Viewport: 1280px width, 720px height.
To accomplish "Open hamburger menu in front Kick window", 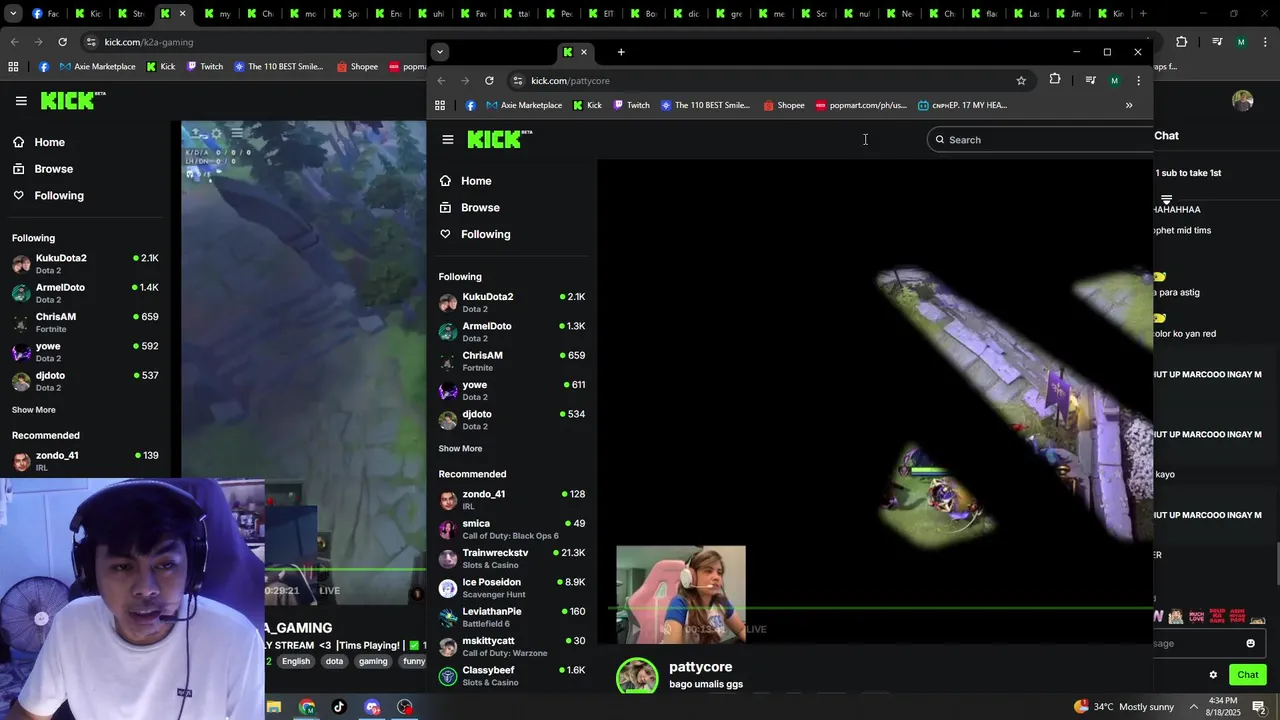I will coord(448,140).
